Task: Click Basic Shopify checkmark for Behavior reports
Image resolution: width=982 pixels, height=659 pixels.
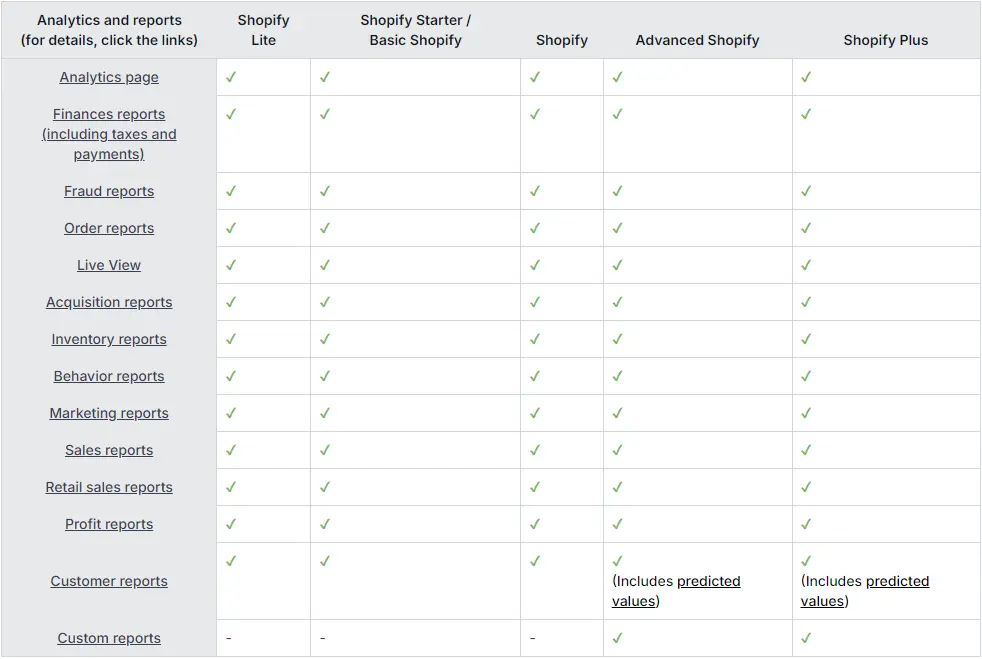Action: click(325, 376)
